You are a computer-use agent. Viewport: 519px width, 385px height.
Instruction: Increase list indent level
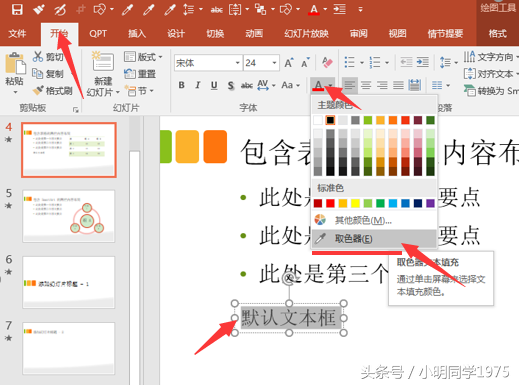tap(423, 62)
